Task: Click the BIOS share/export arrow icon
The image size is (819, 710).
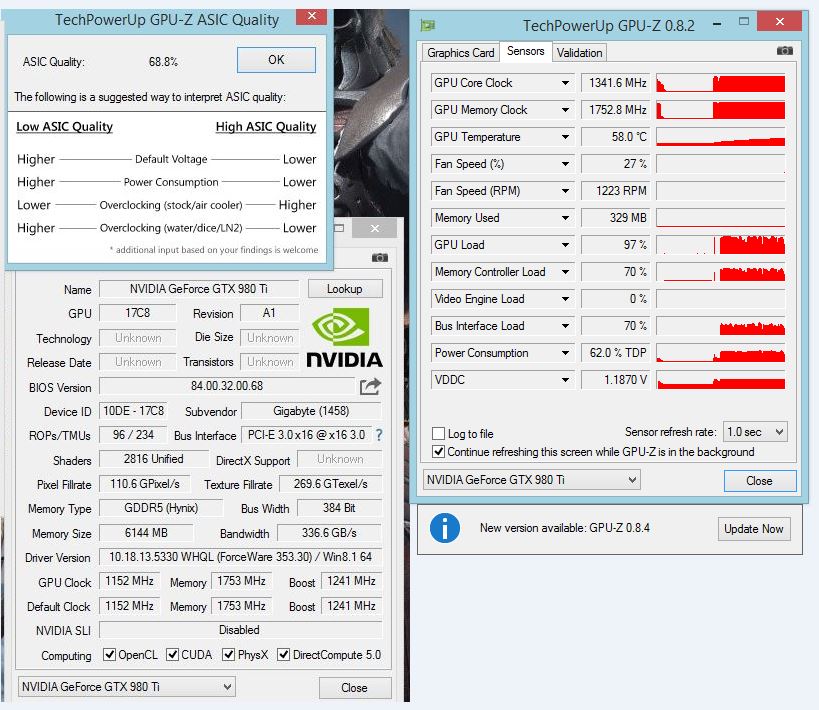Action: (370, 387)
